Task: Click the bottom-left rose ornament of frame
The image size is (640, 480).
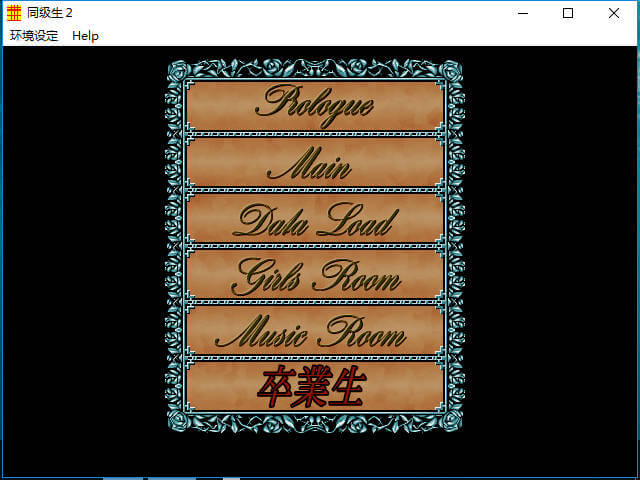Action: pos(178,419)
